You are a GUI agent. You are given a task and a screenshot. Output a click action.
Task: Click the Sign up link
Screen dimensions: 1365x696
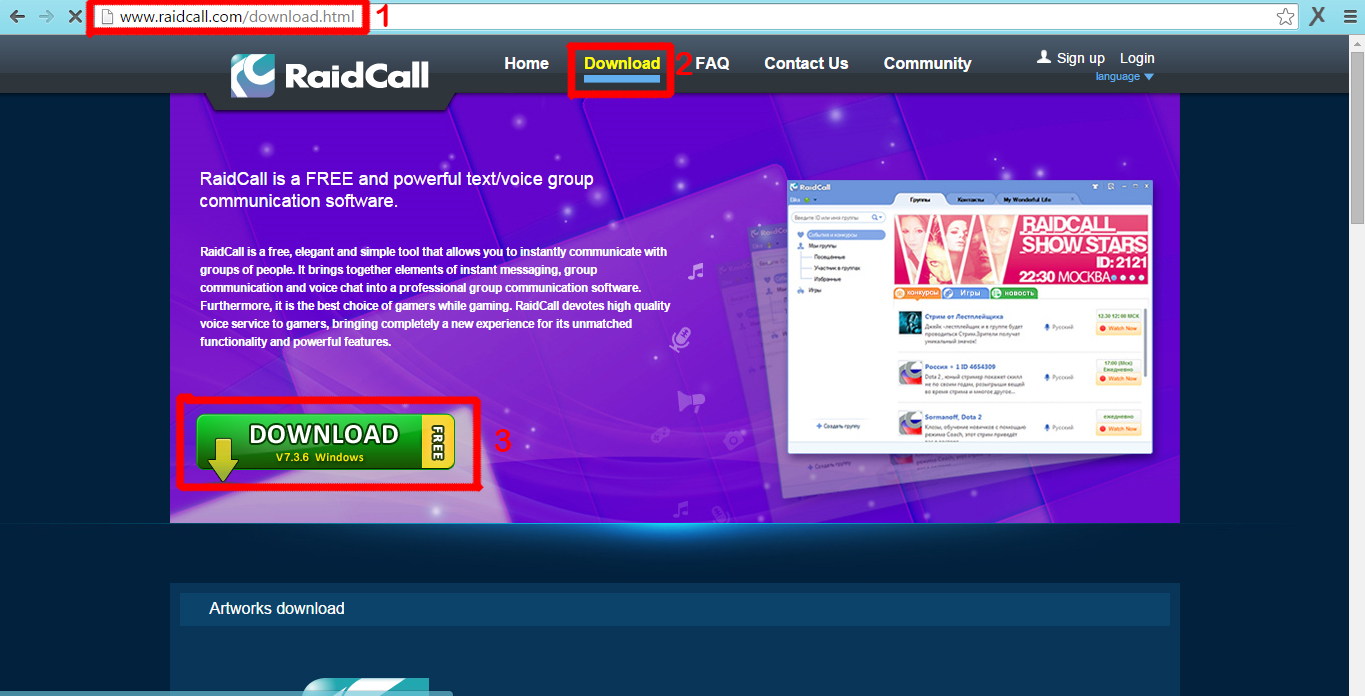[1080, 58]
